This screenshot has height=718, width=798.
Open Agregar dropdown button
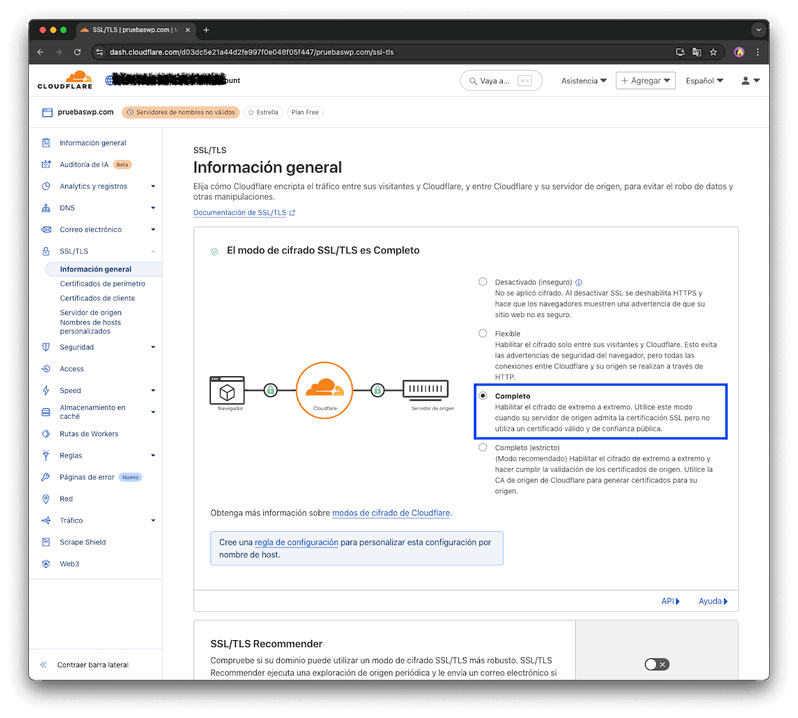point(645,80)
